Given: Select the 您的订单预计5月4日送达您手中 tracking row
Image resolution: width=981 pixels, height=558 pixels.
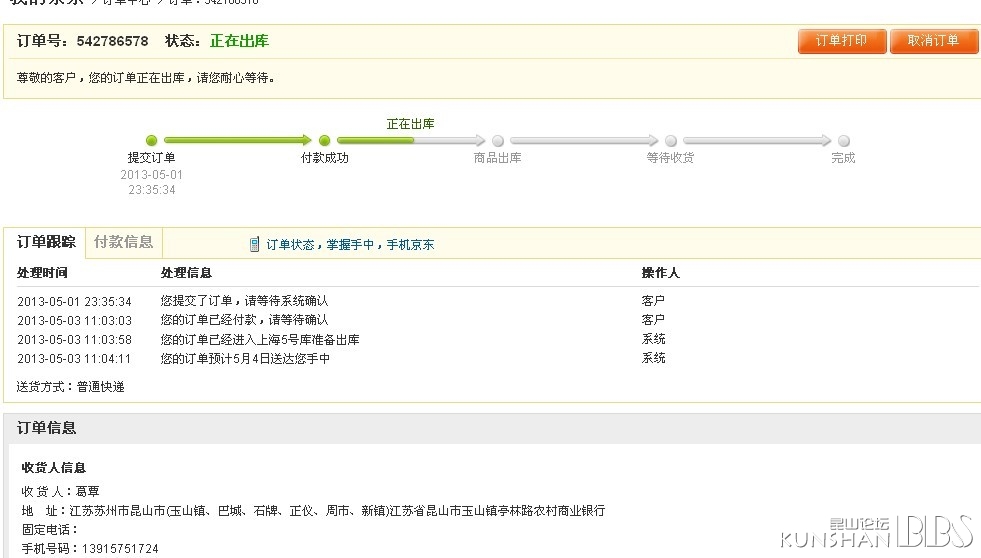Looking at the screenshot, I should pos(245,359).
